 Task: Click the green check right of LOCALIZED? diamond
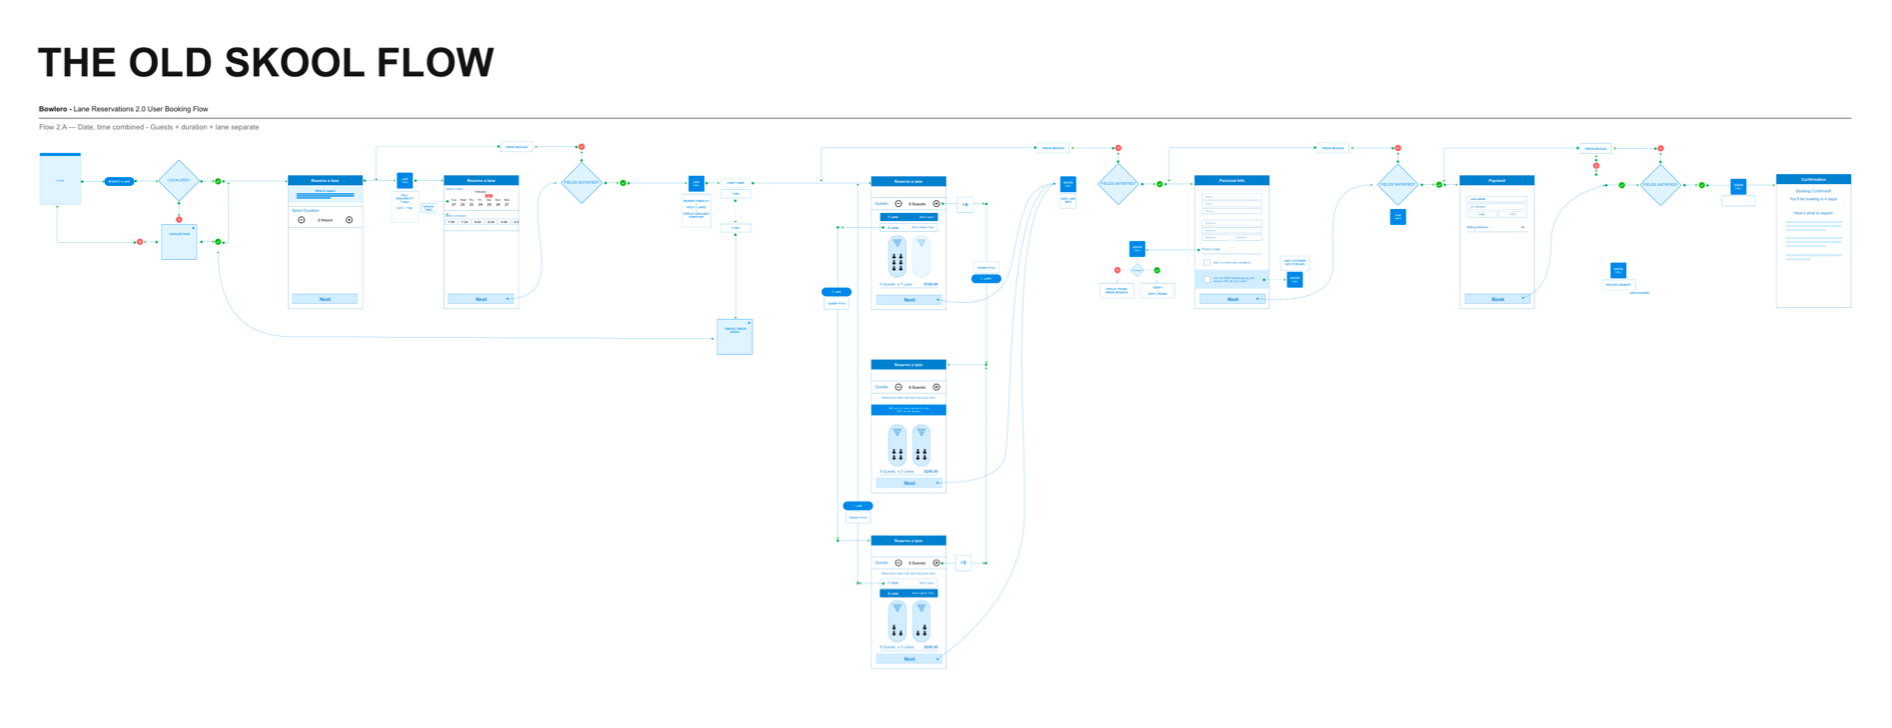tap(218, 181)
